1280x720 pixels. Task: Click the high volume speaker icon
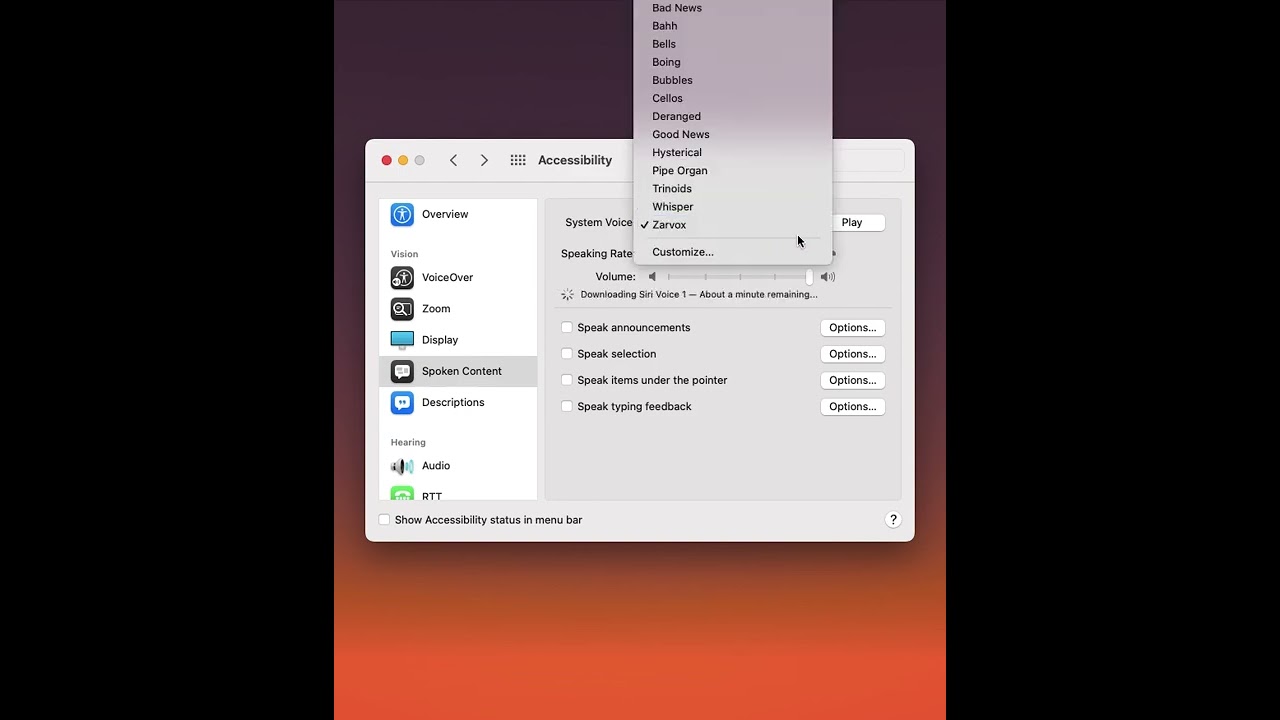pyautogui.click(x=827, y=277)
